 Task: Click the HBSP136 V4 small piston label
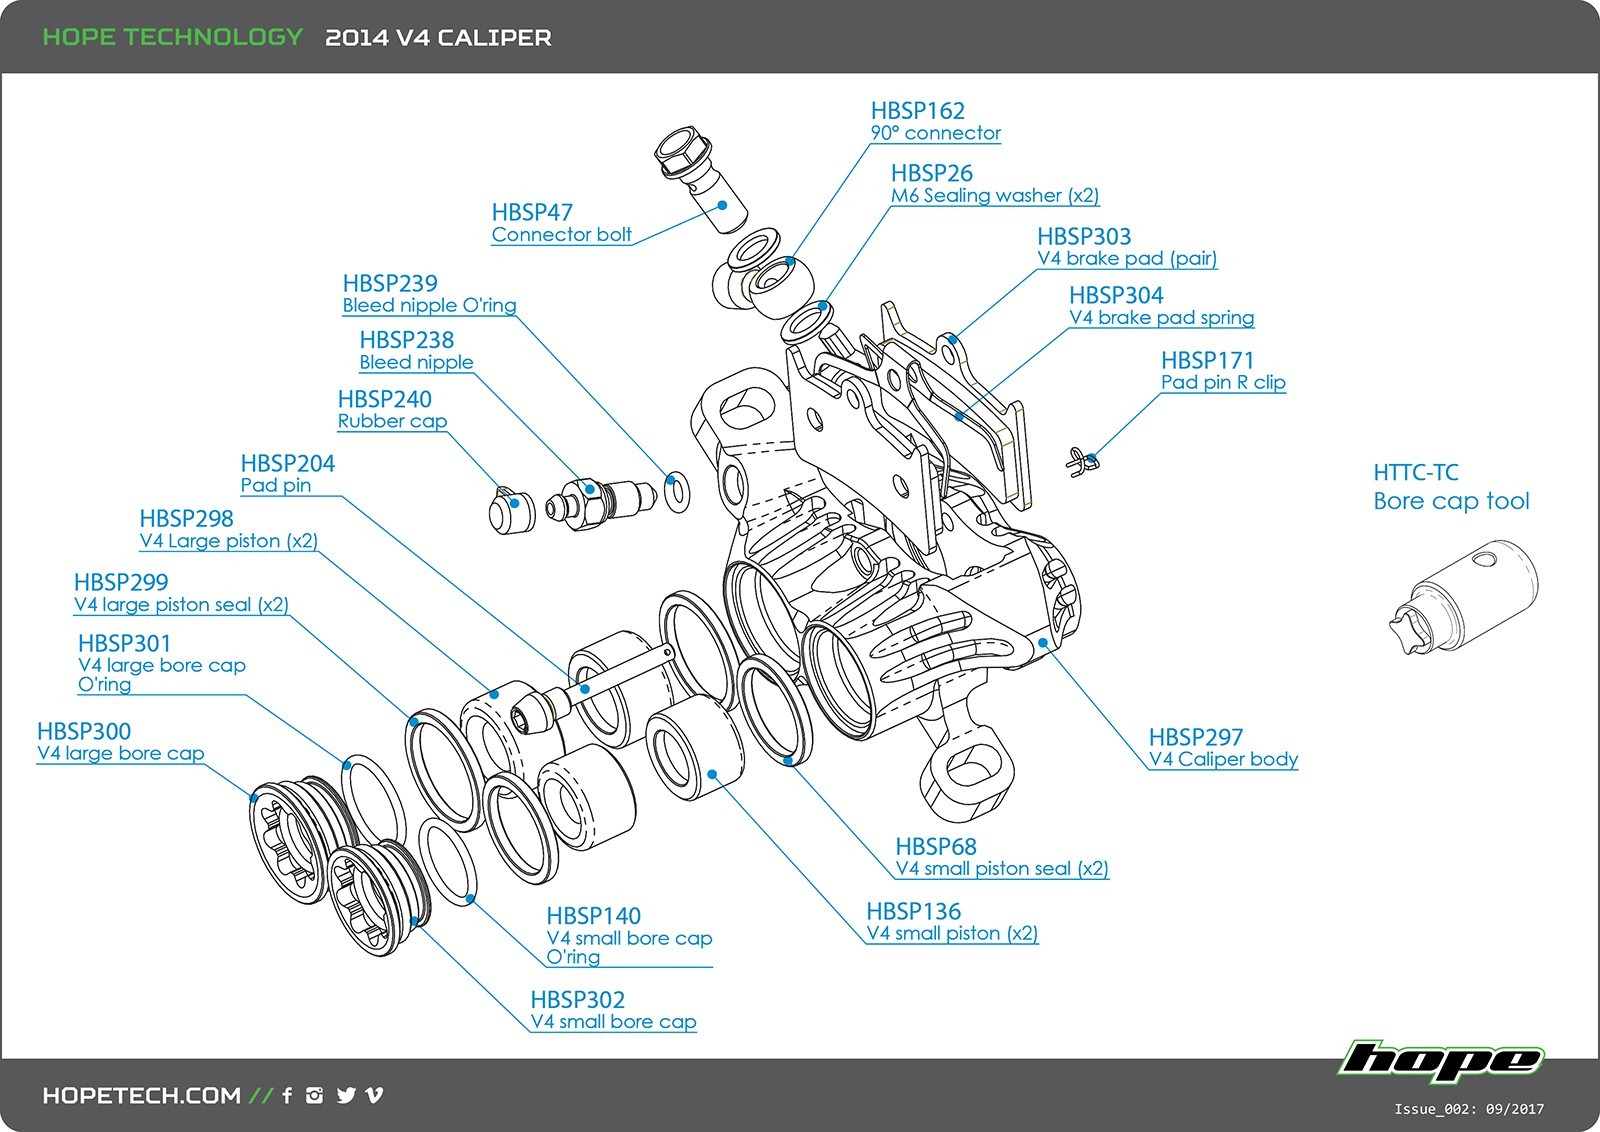(x=952, y=922)
